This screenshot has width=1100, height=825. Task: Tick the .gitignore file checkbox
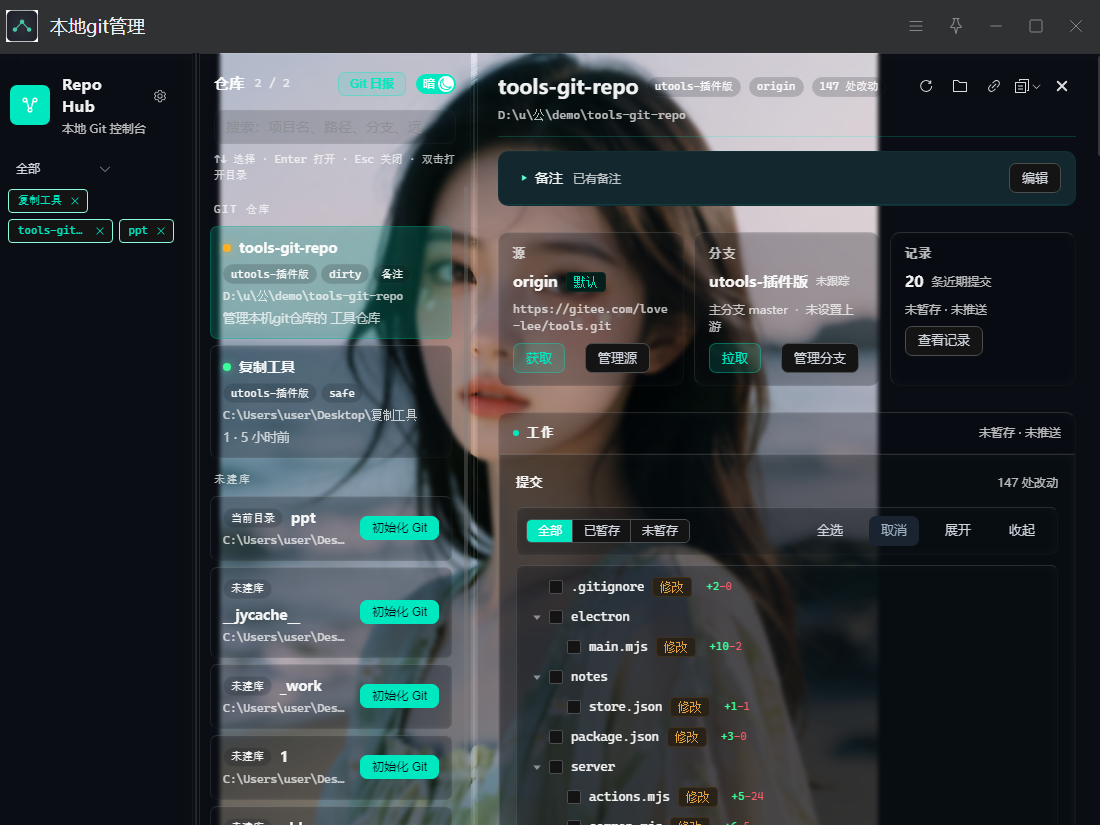[556, 586]
